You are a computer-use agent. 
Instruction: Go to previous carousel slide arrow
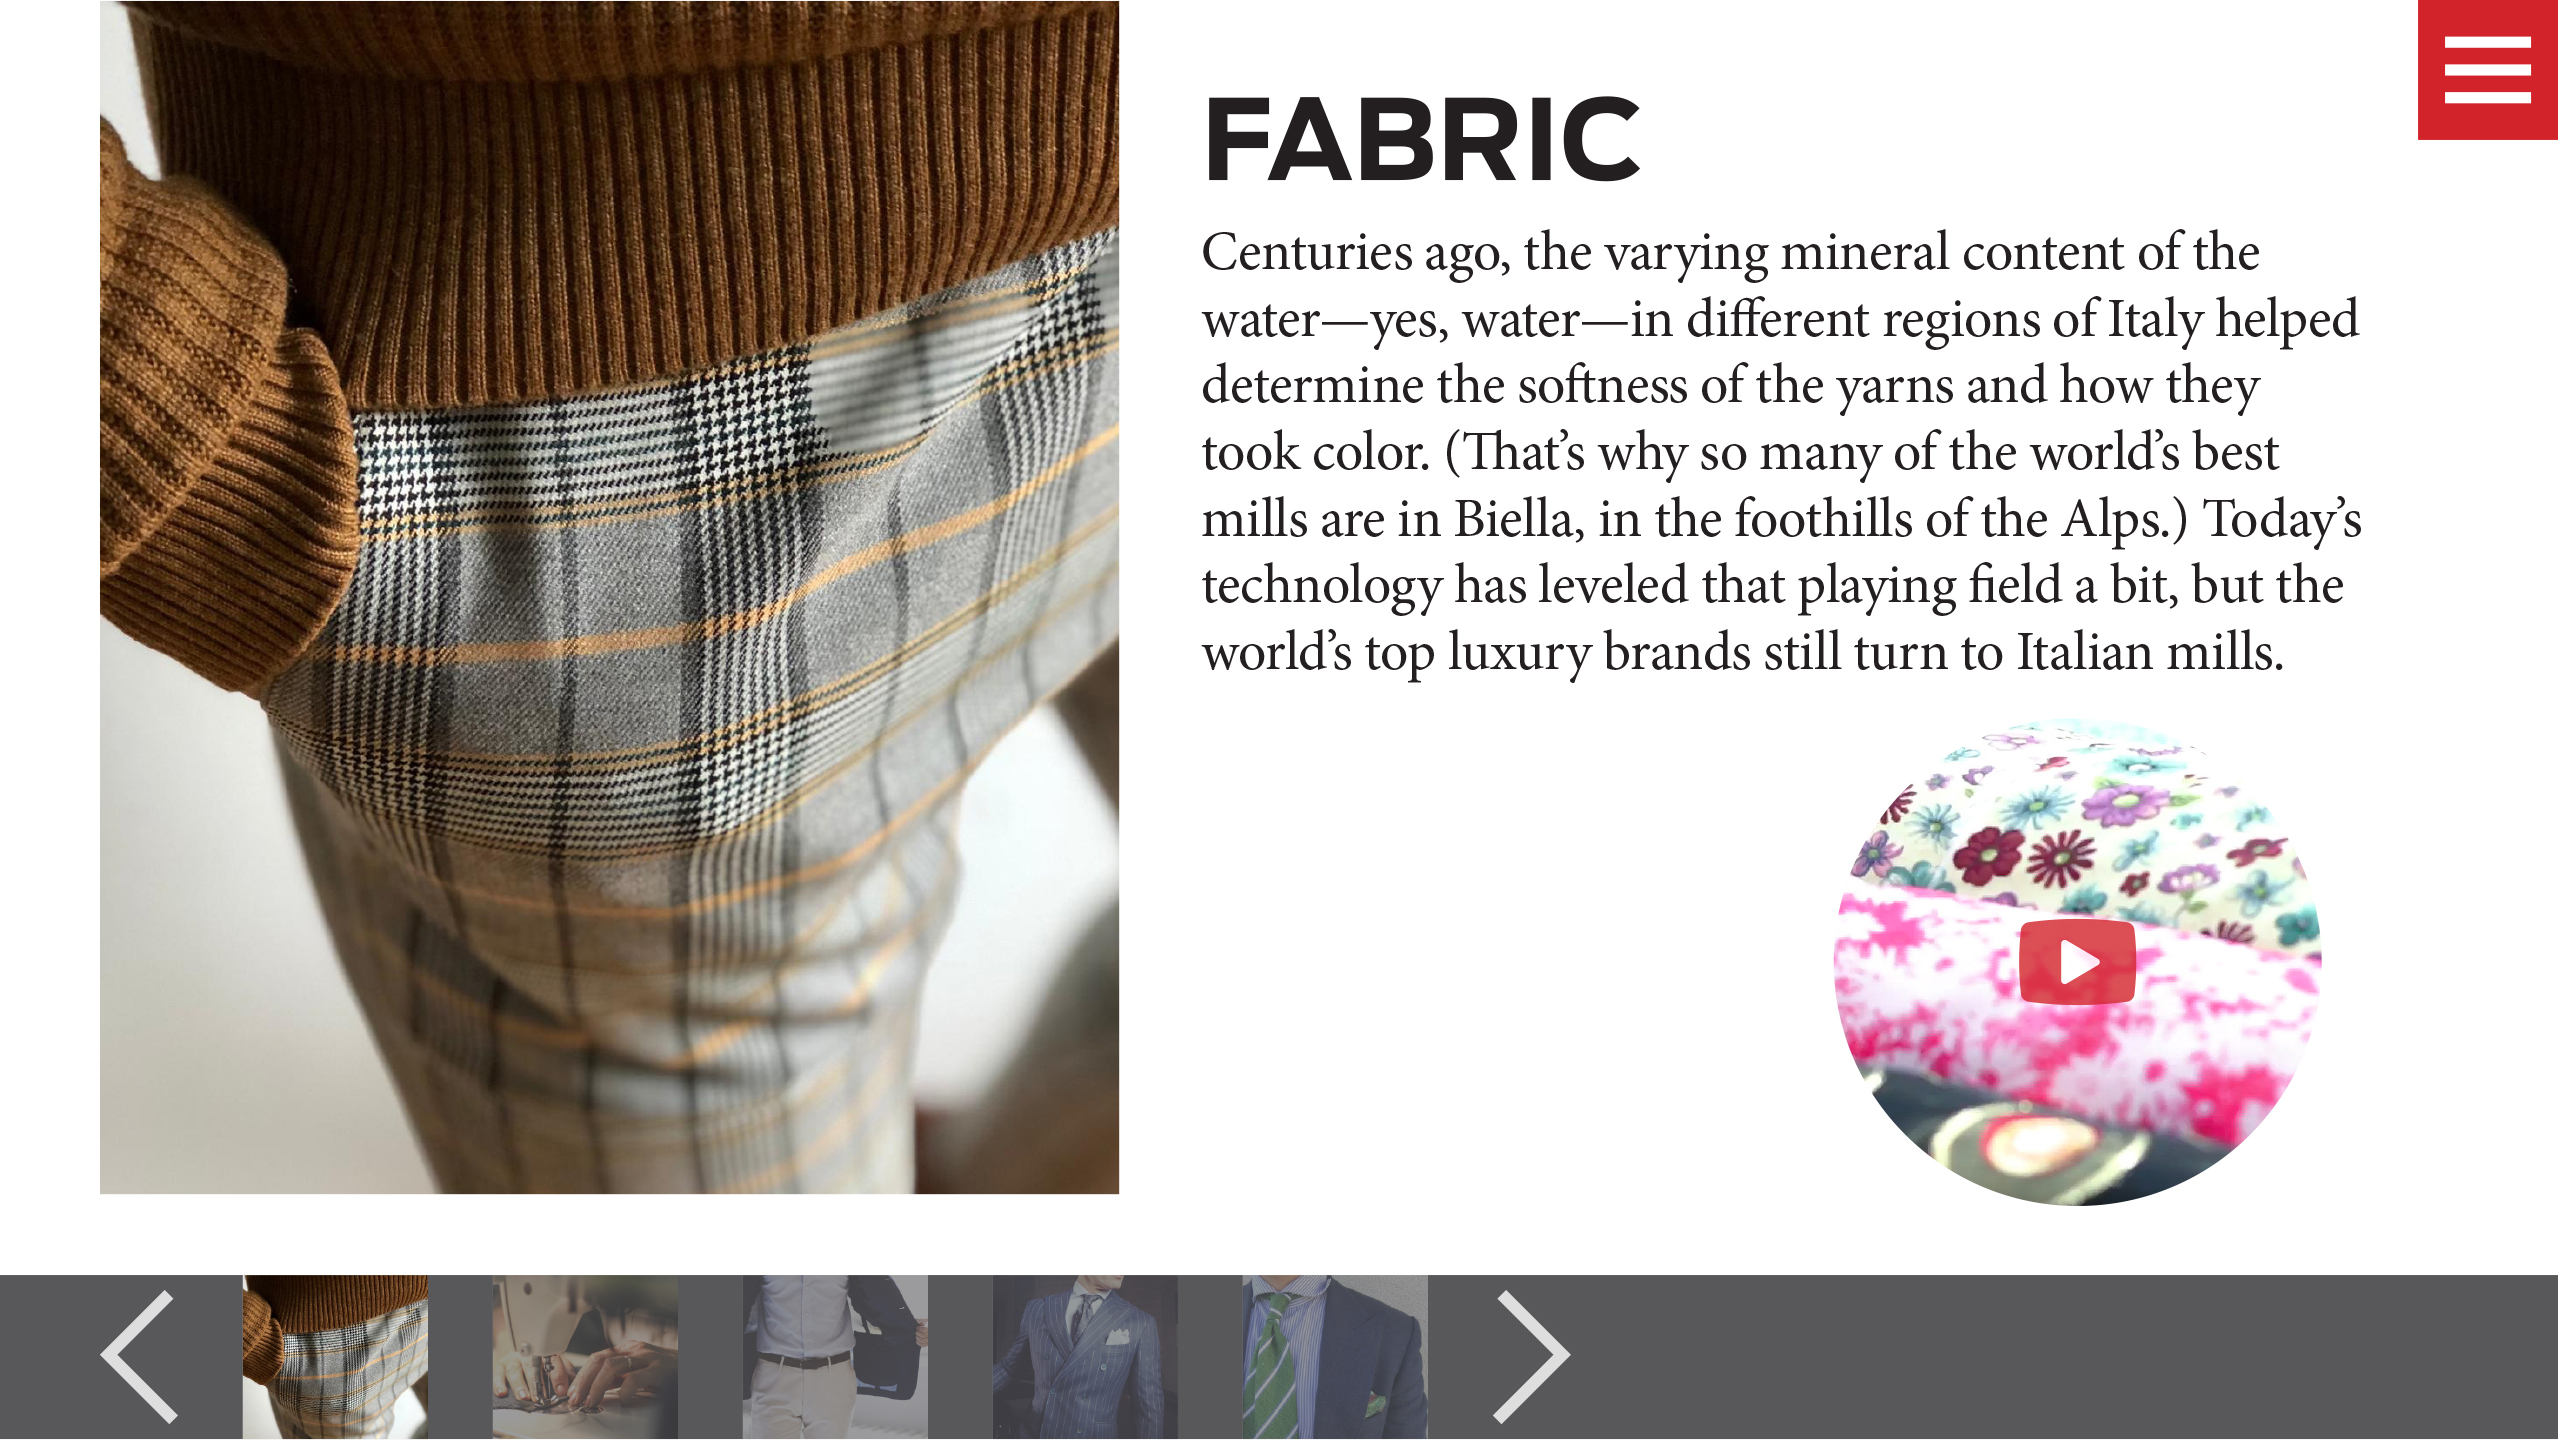(139, 1356)
